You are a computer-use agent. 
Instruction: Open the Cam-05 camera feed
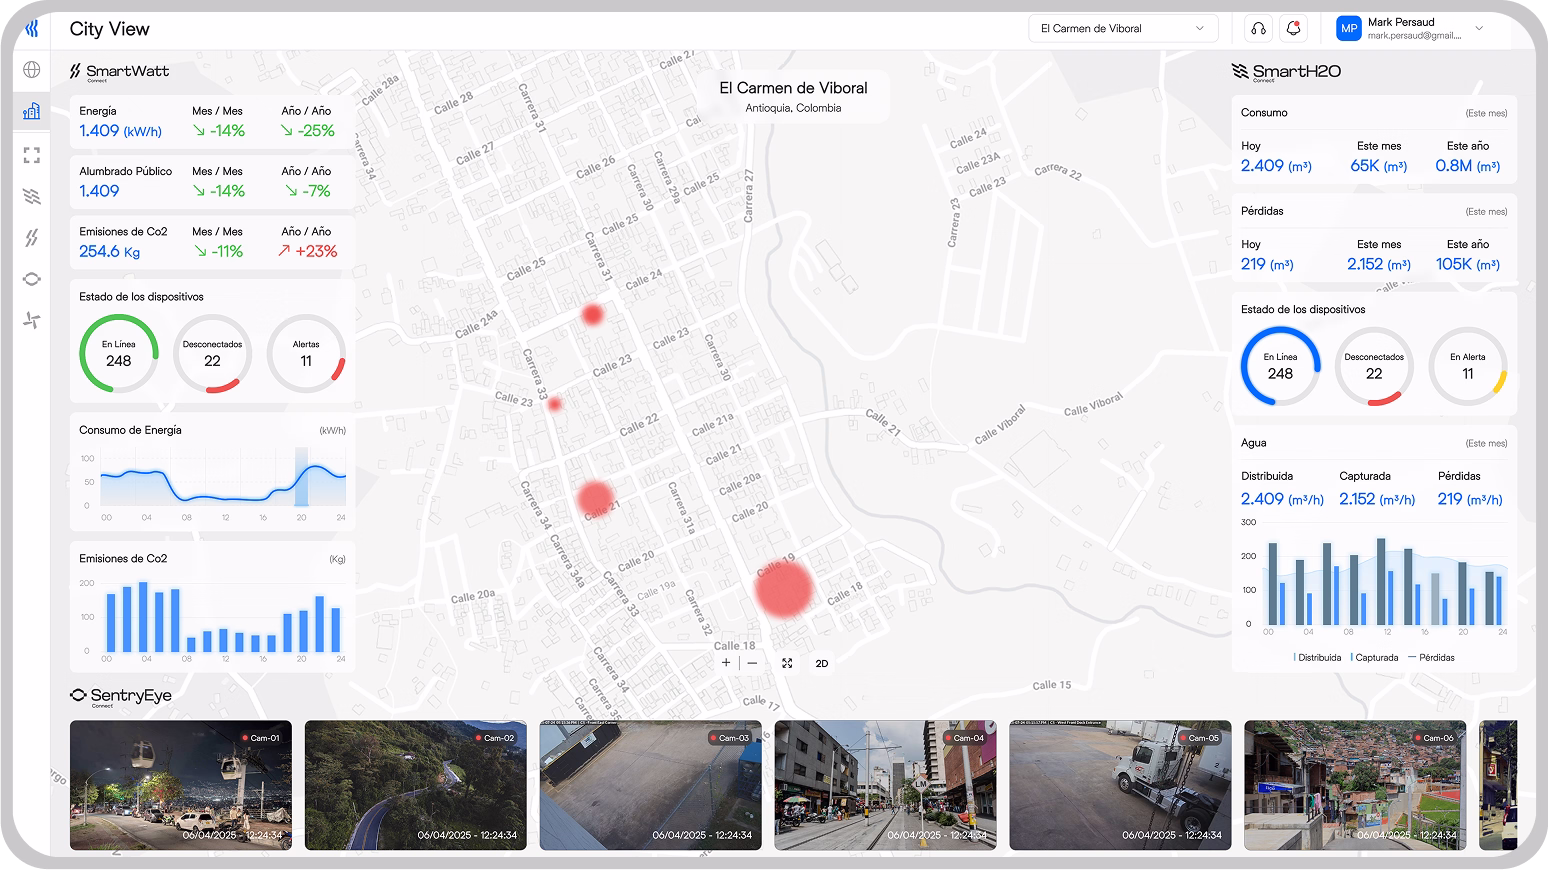pyautogui.click(x=1120, y=785)
